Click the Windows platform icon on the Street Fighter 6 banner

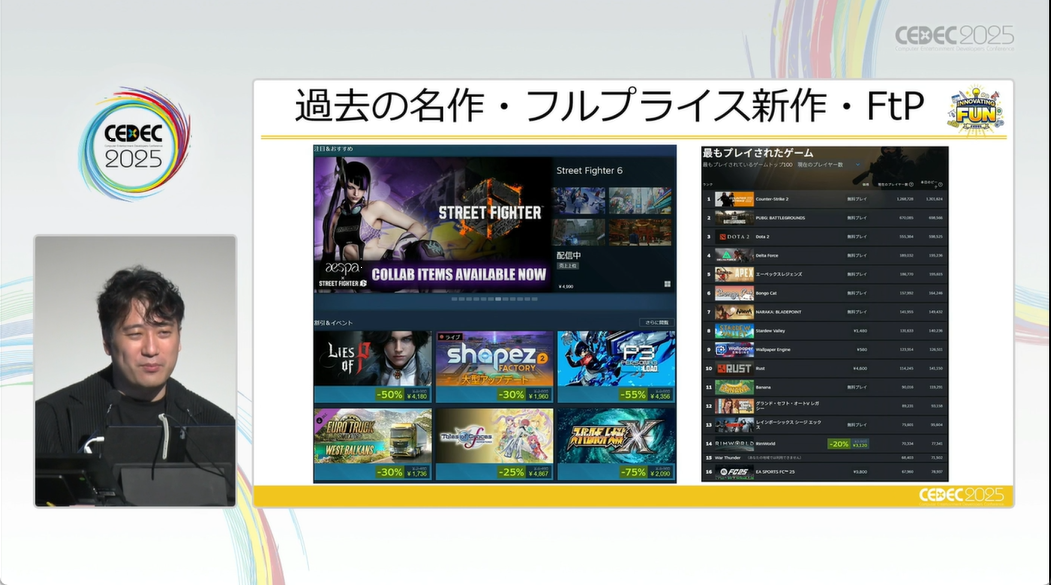point(666,284)
